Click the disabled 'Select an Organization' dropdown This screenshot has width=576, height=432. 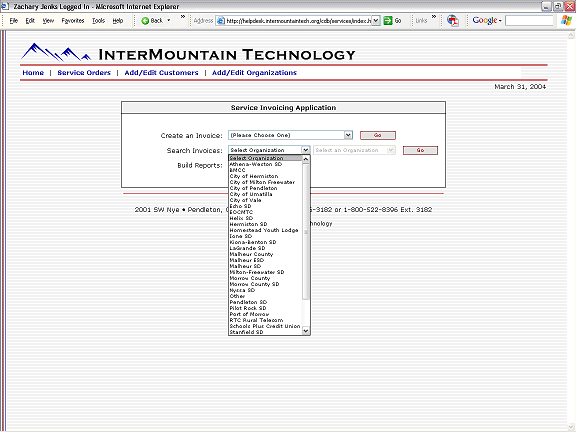coord(354,150)
